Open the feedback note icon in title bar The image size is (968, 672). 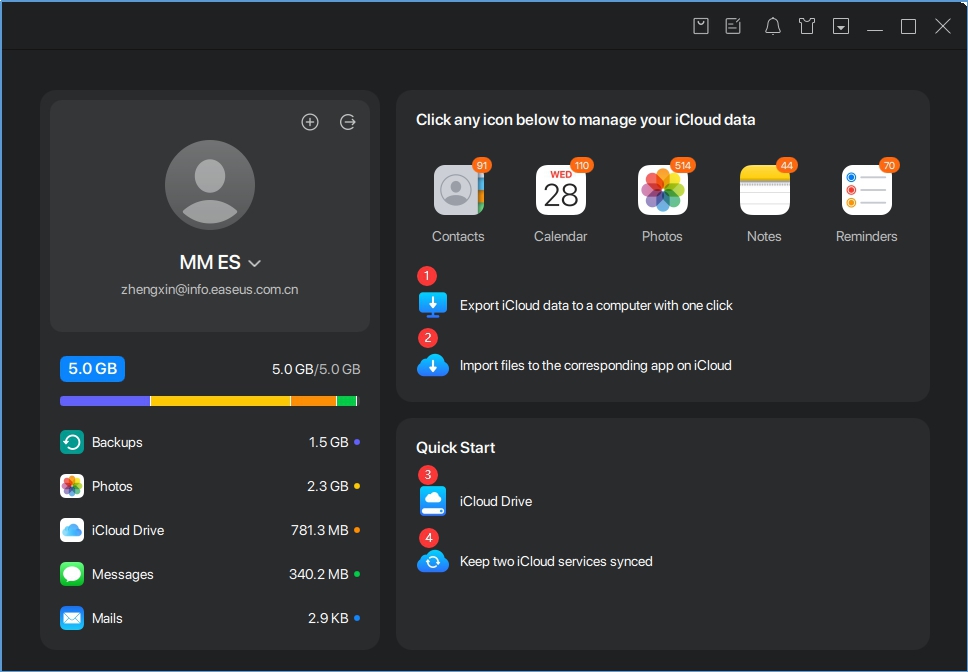coord(733,26)
